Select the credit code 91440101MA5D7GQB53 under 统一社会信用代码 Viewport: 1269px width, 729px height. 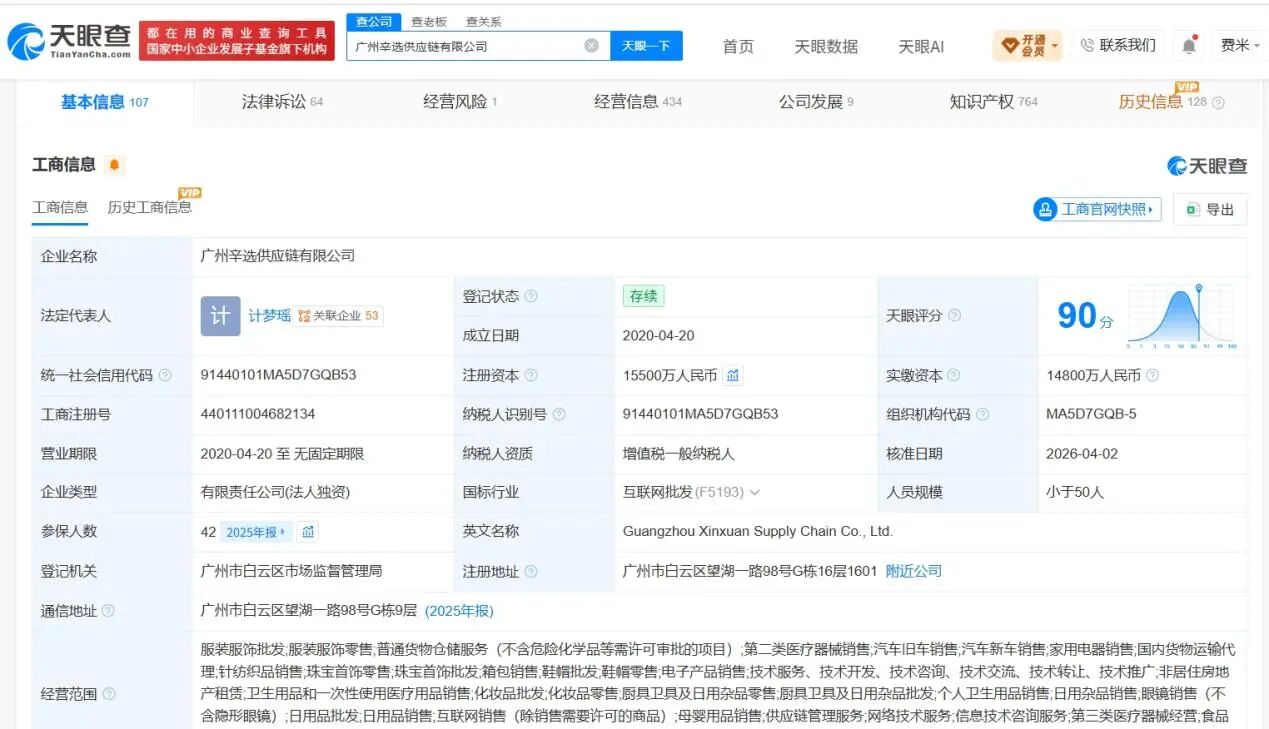(278, 375)
